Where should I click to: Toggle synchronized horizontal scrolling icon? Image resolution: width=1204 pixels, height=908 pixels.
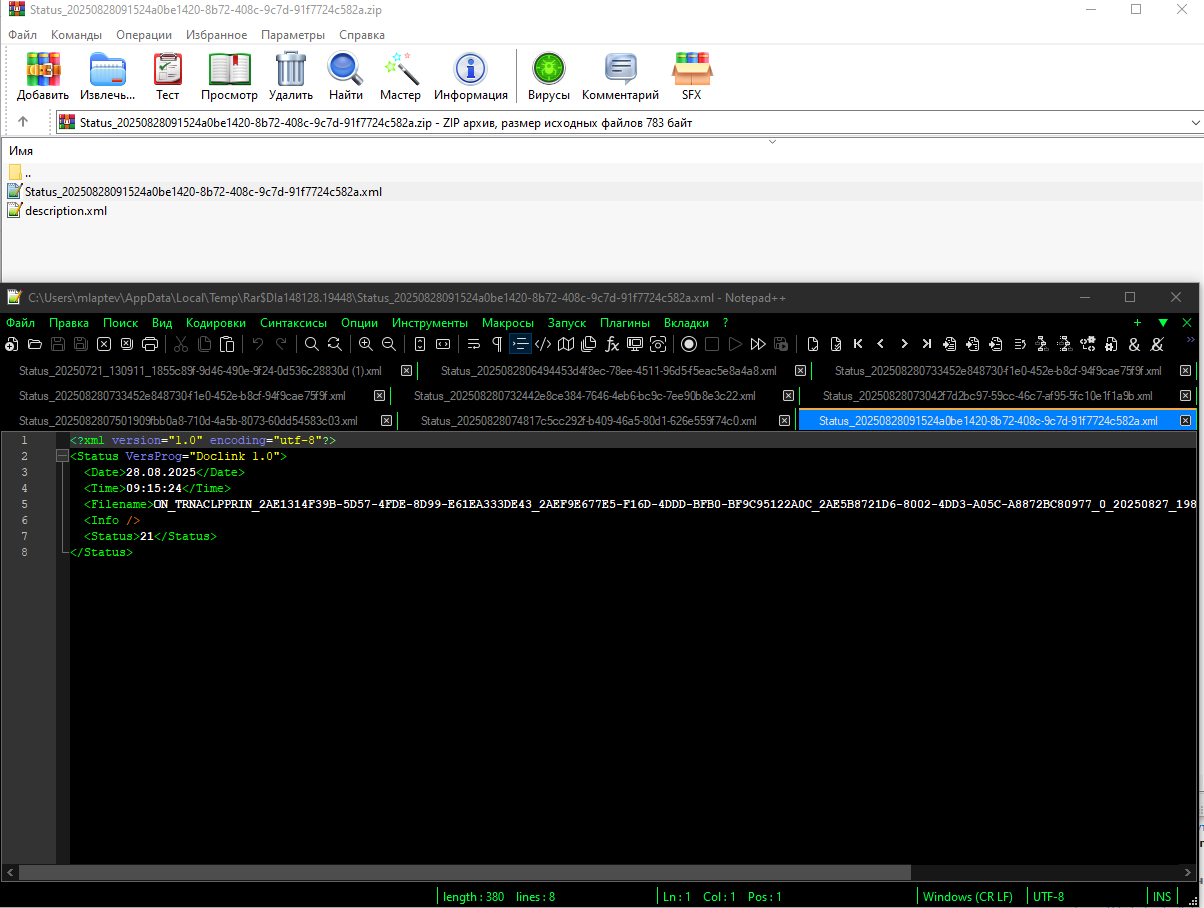[442, 344]
